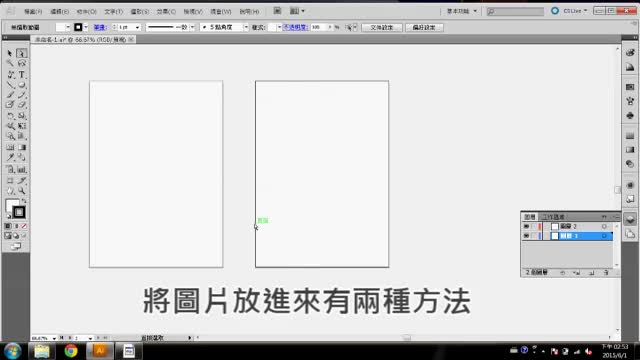Open stroke color dropdown in control bar
This screenshot has width=640, height=360.
(86, 27)
